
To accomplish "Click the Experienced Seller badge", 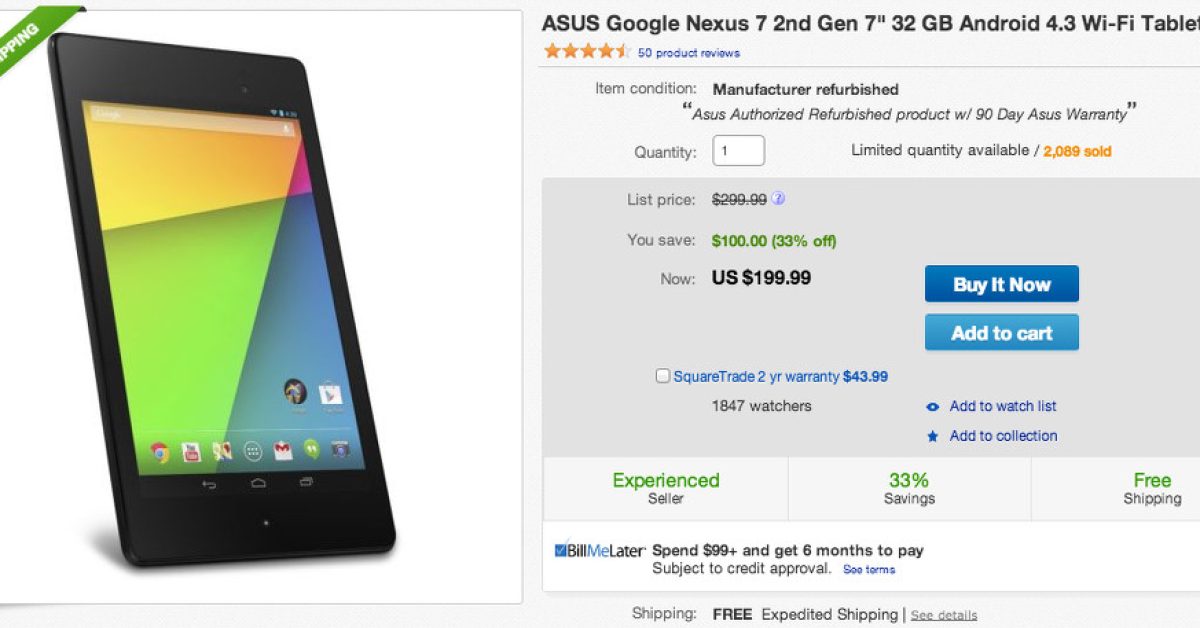I will [x=666, y=488].
